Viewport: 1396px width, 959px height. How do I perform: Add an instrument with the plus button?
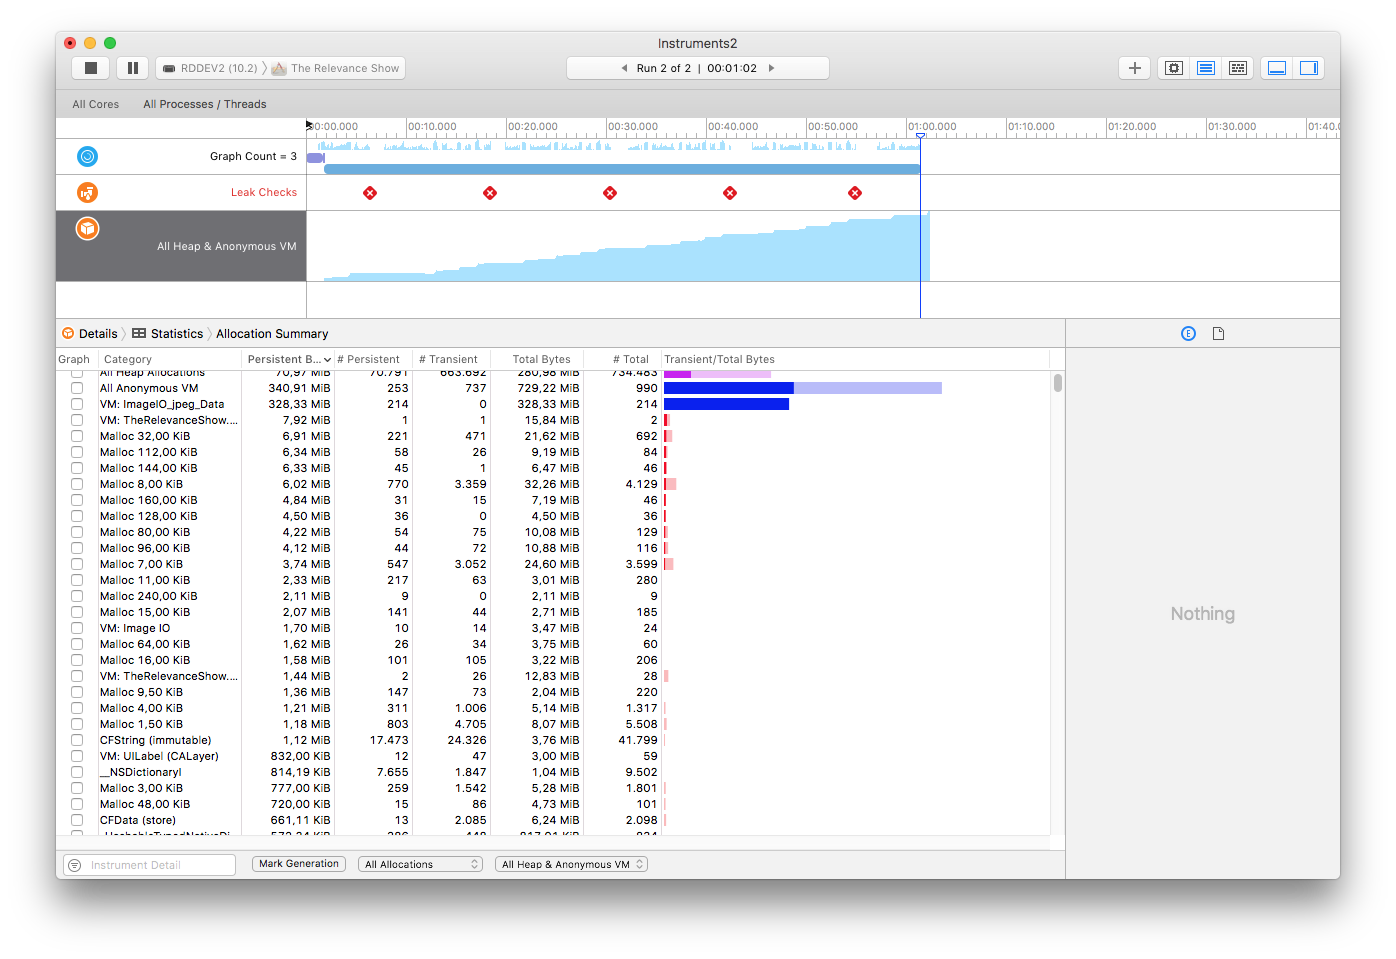point(1134,68)
